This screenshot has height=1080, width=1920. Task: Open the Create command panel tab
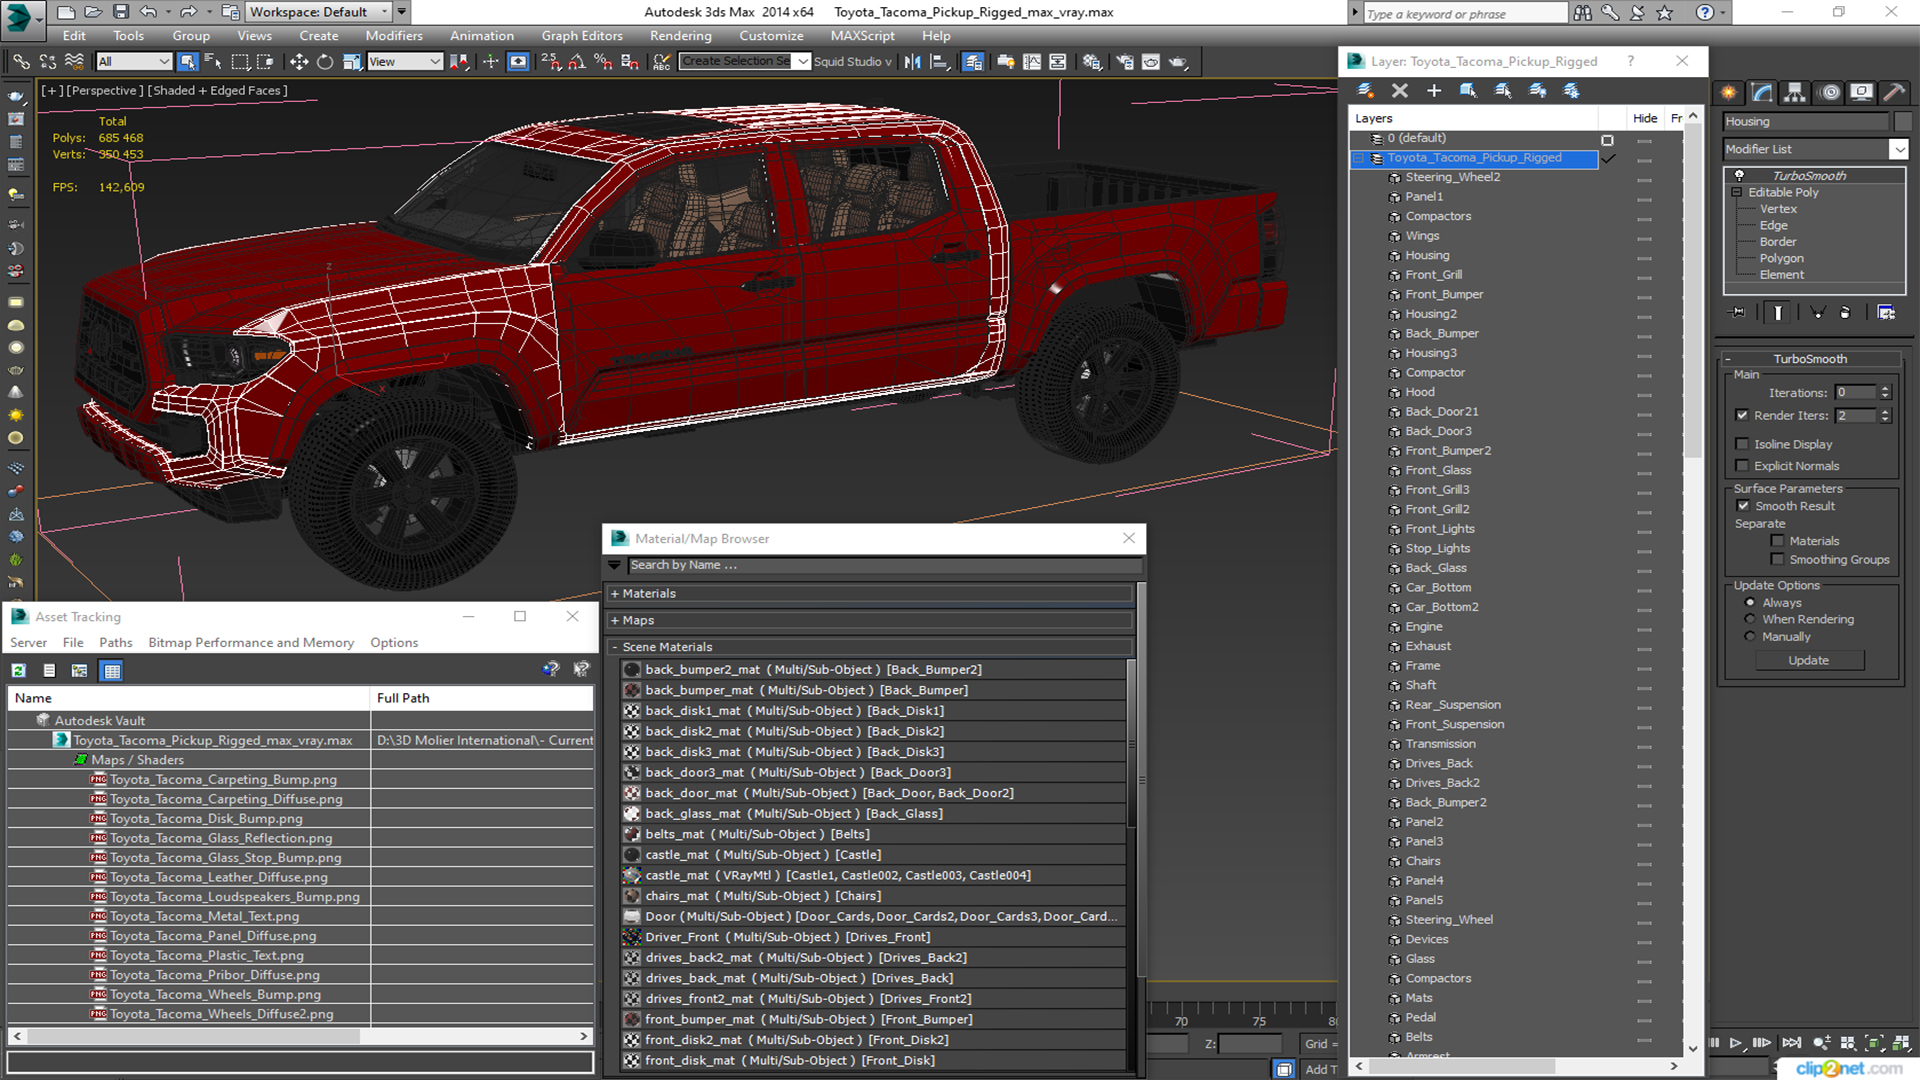tap(1729, 93)
